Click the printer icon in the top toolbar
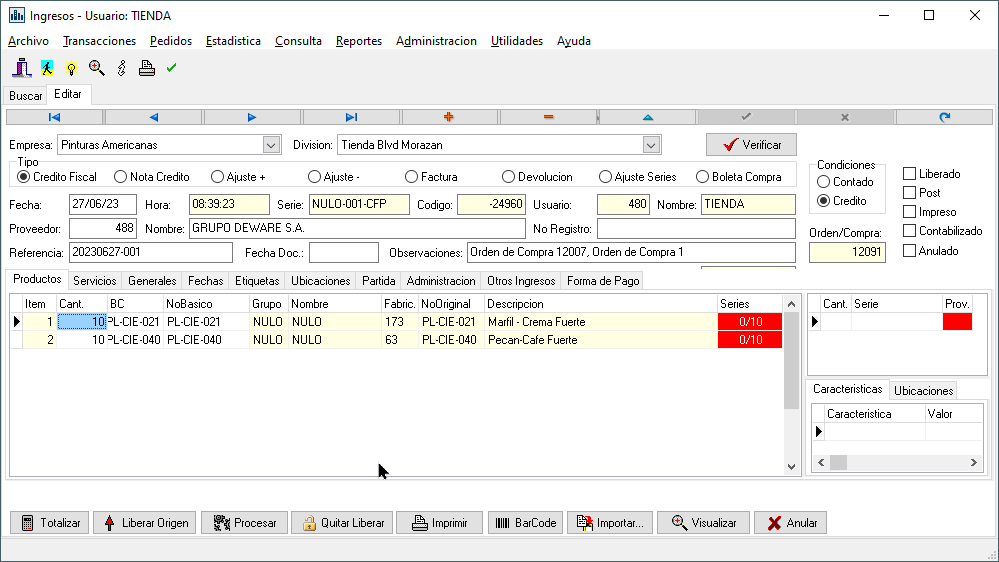The height and width of the screenshot is (562, 999). pyautogui.click(x=146, y=68)
